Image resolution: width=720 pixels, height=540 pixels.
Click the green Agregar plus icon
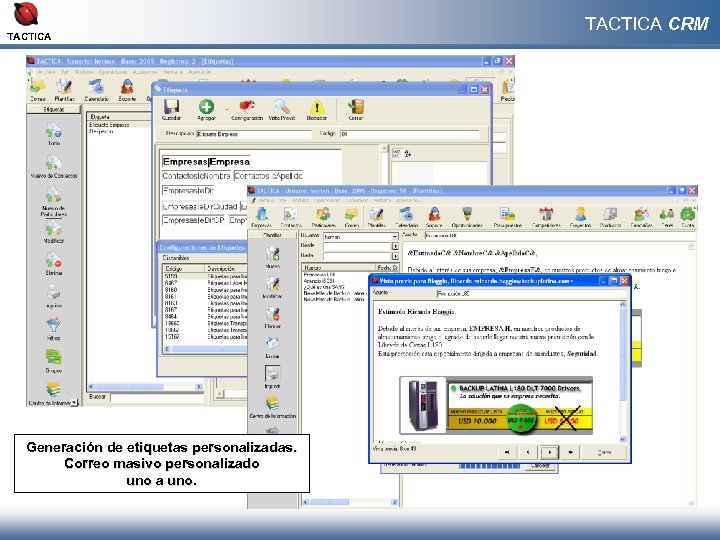[x=206, y=107]
